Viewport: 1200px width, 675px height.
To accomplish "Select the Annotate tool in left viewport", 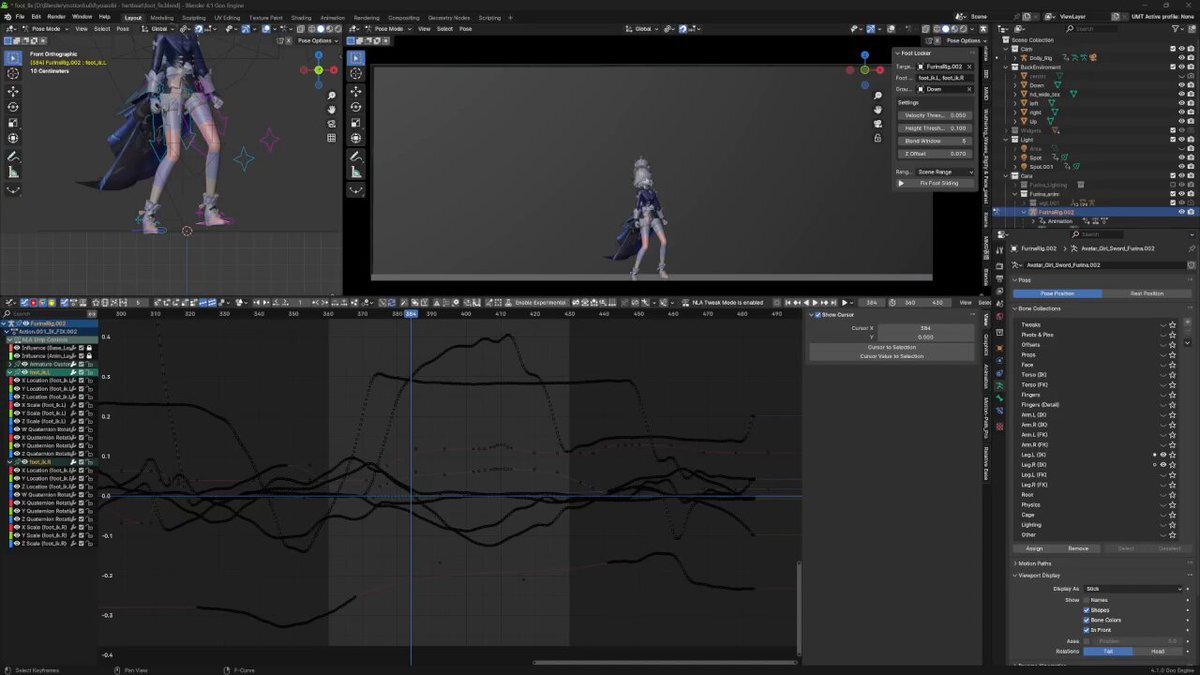I will tap(13, 156).
